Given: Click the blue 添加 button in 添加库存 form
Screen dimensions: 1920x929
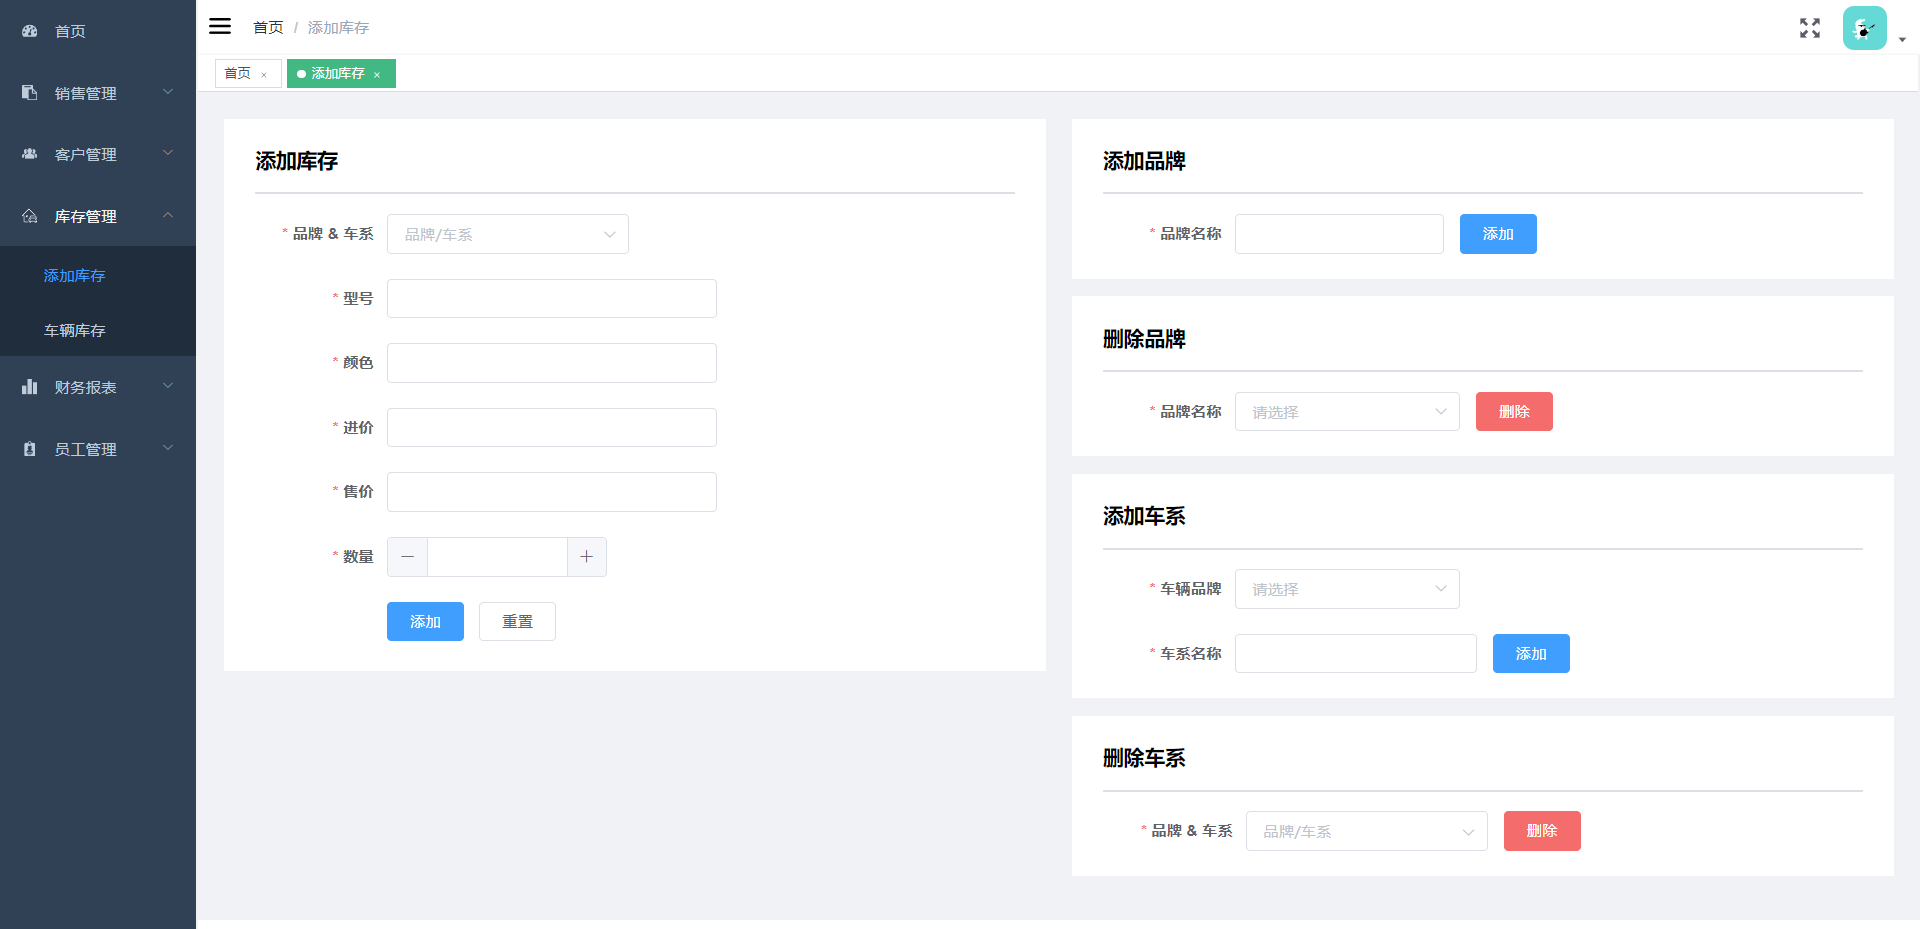Looking at the screenshot, I should 425,622.
